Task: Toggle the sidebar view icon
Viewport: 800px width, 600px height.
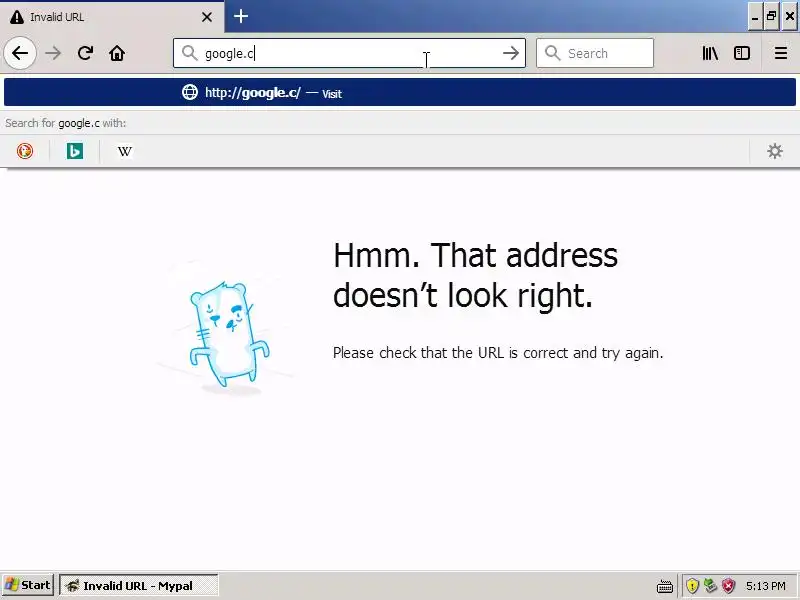Action: 741,53
